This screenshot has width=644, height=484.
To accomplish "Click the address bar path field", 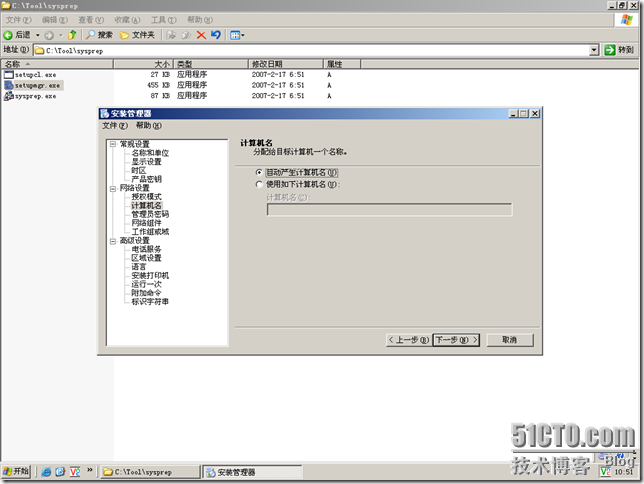I will (x=311, y=51).
